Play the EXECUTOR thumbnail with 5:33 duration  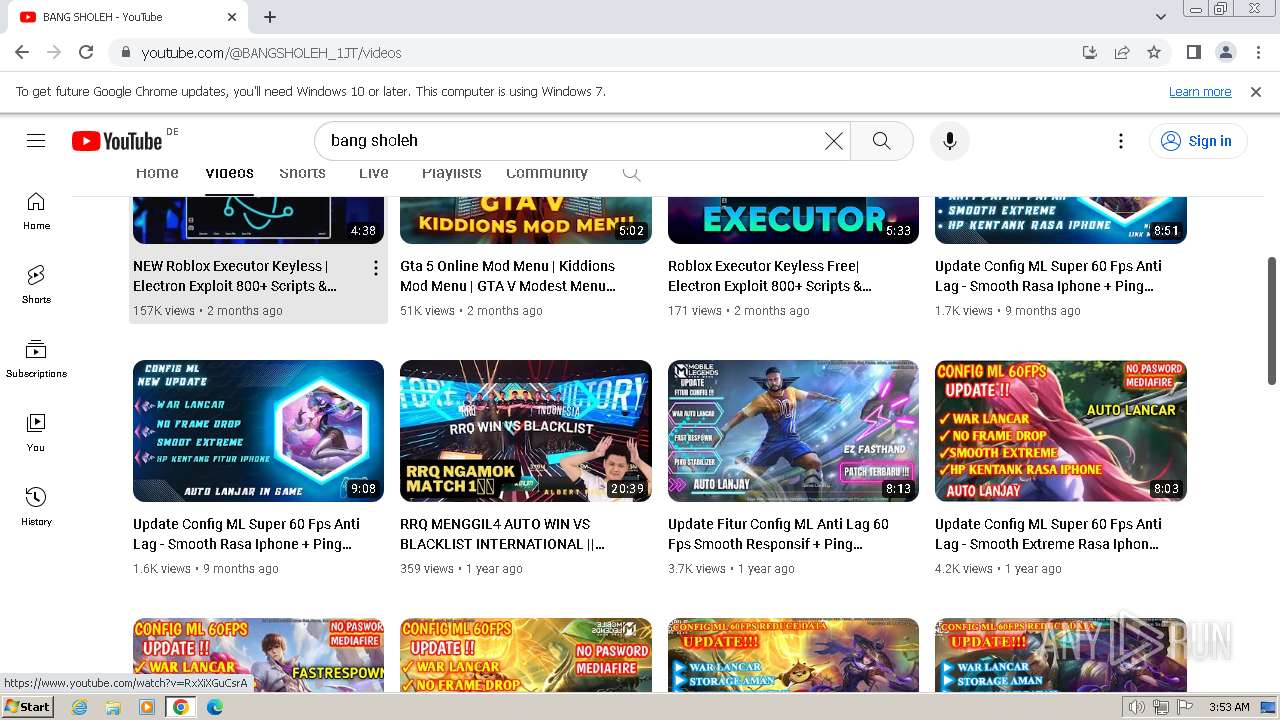point(793,220)
